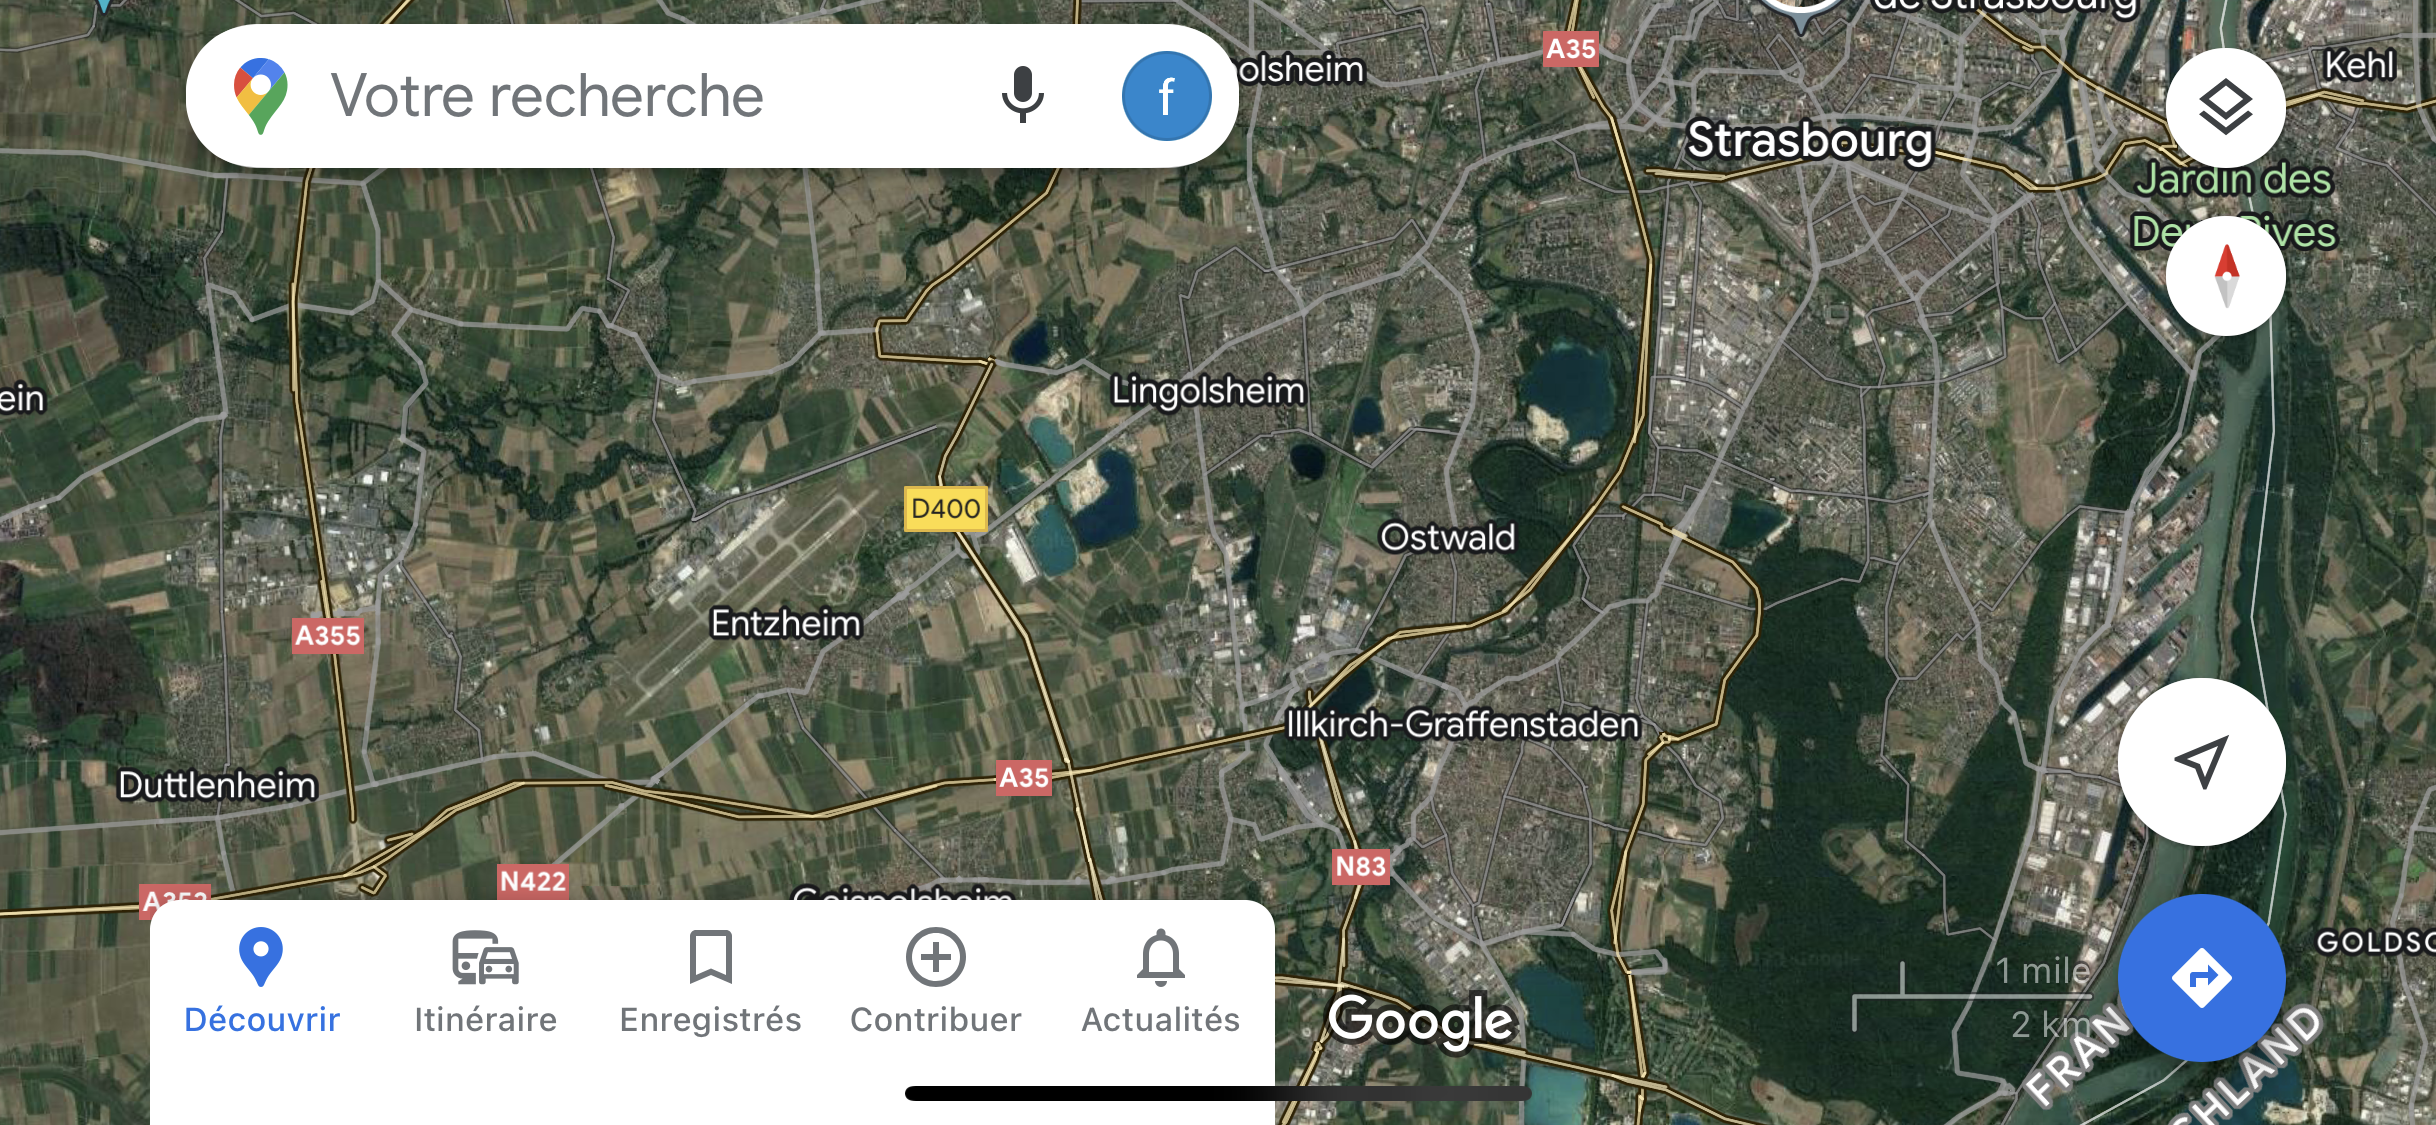Tap the compass to reset north

point(2225,275)
